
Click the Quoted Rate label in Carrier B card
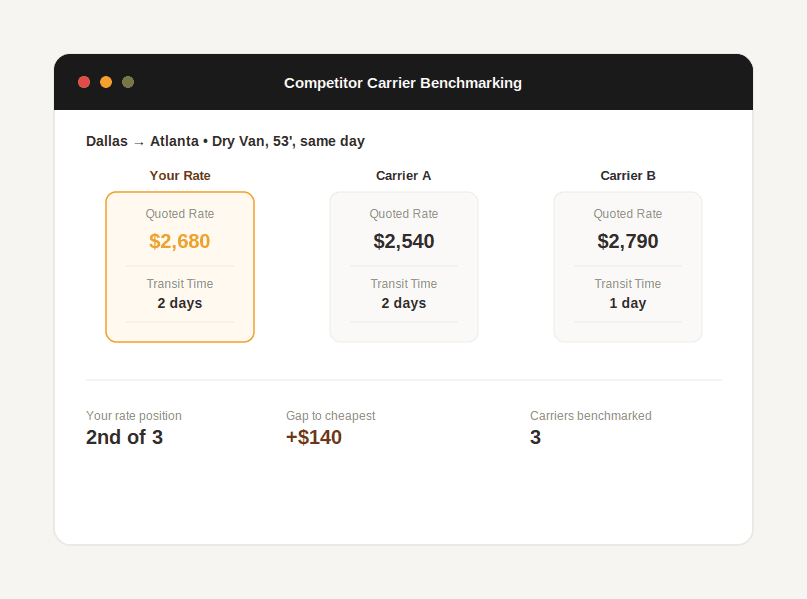click(x=628, y=214)
